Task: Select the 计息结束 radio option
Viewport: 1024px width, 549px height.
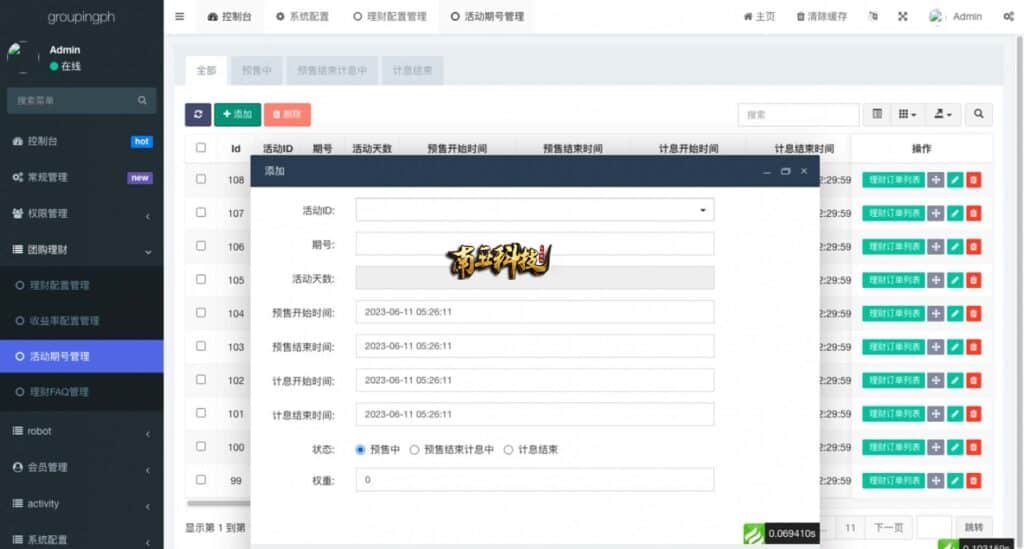Action: click(508, 450)
